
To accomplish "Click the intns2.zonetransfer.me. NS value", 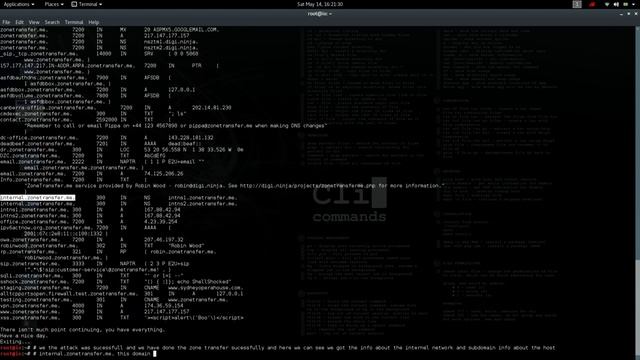I will [202, 204].
